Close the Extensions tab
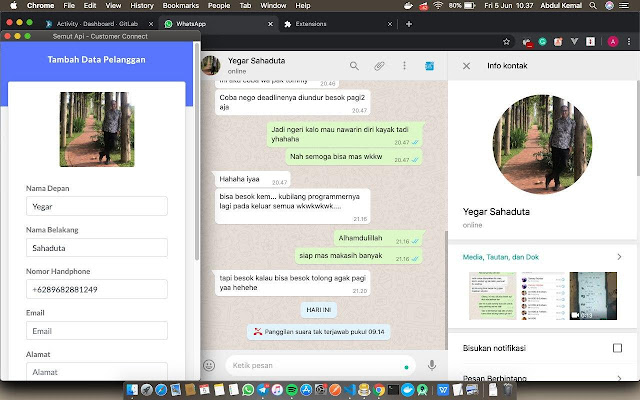 click(389, 24)
